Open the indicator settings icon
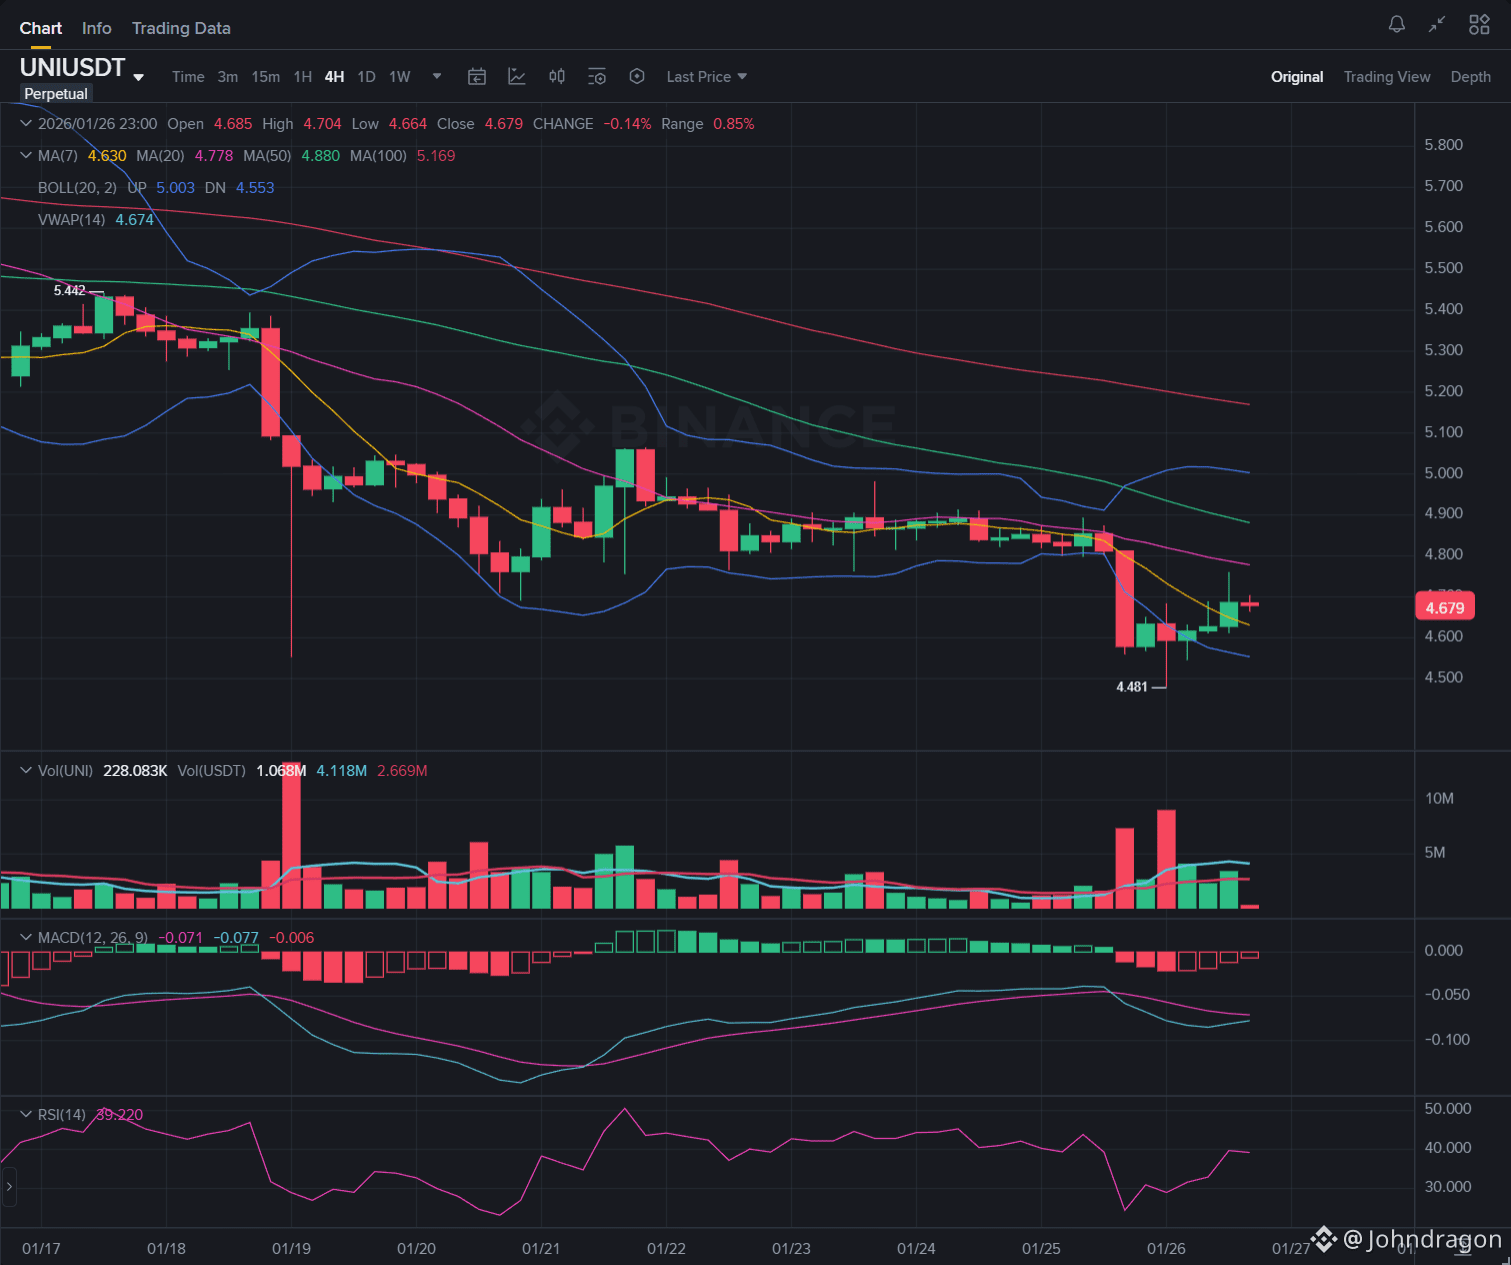 tap(597, 76)
